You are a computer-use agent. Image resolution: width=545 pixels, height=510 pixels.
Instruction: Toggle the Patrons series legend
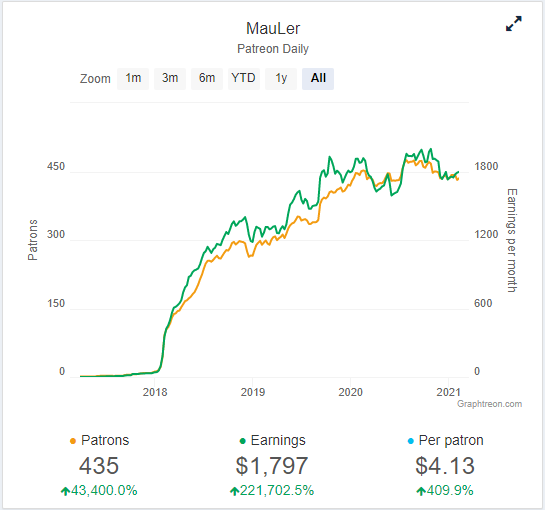tap(99, 440)
